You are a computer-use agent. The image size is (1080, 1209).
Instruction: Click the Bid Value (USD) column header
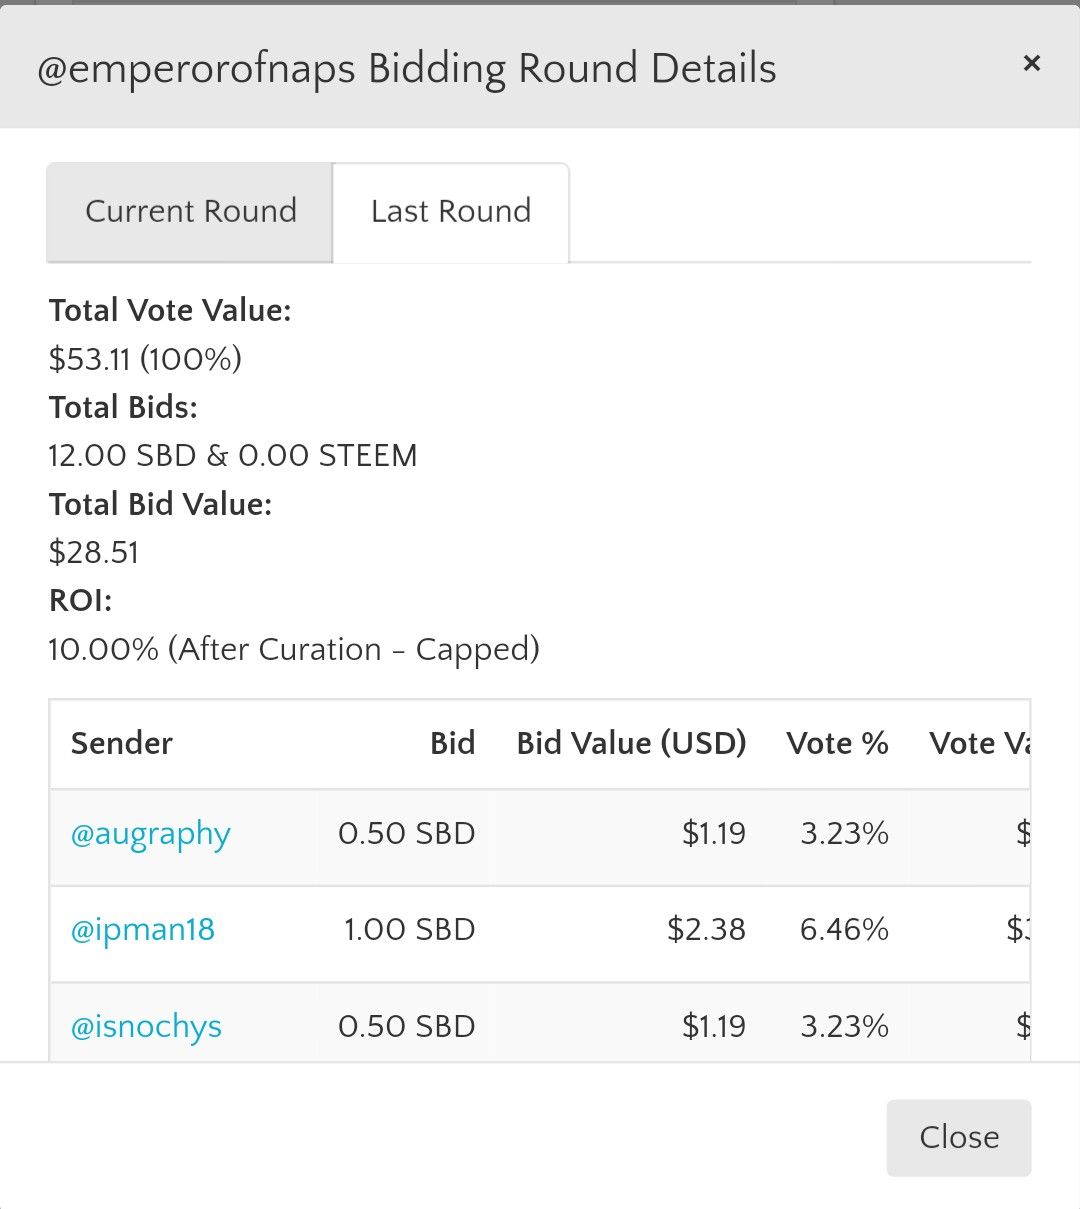point(631,743)
